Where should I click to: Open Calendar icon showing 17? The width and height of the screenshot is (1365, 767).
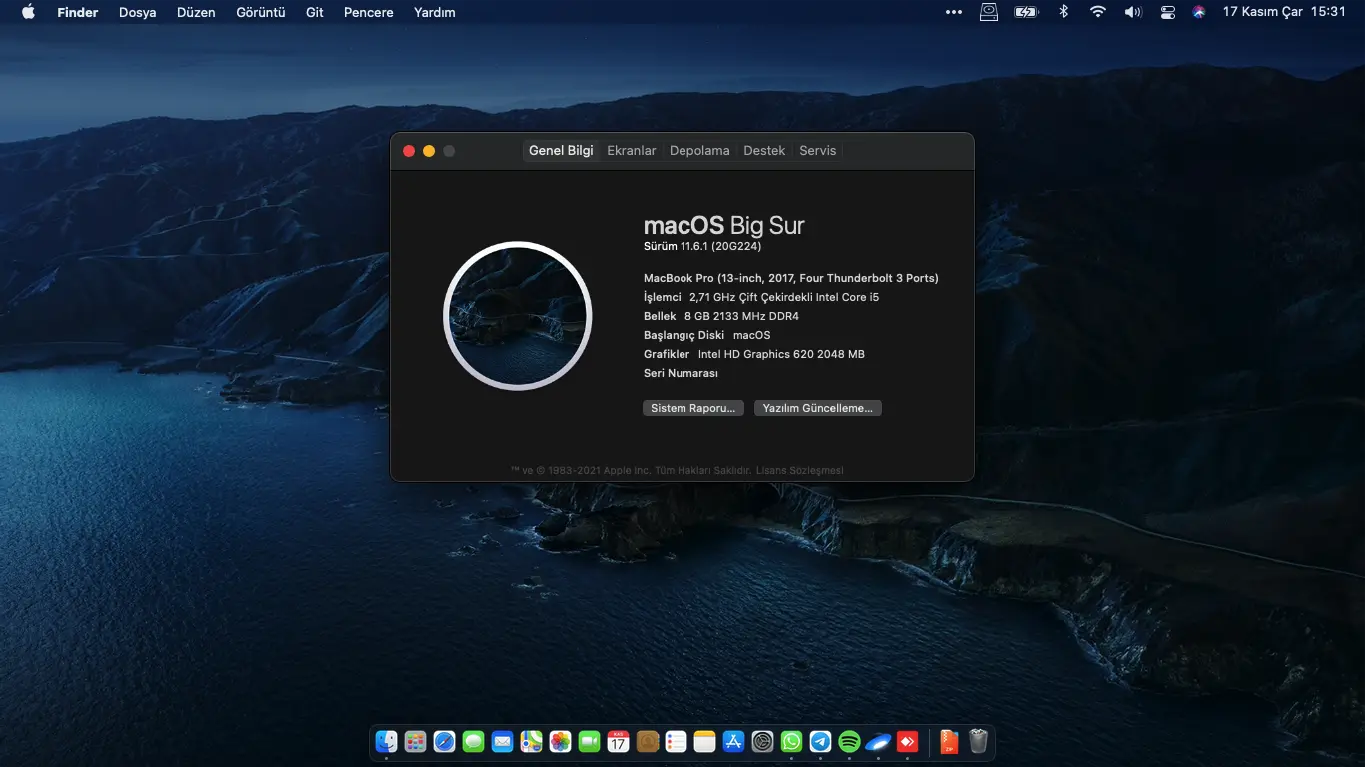pyautogui.click(x=618, y=742)
